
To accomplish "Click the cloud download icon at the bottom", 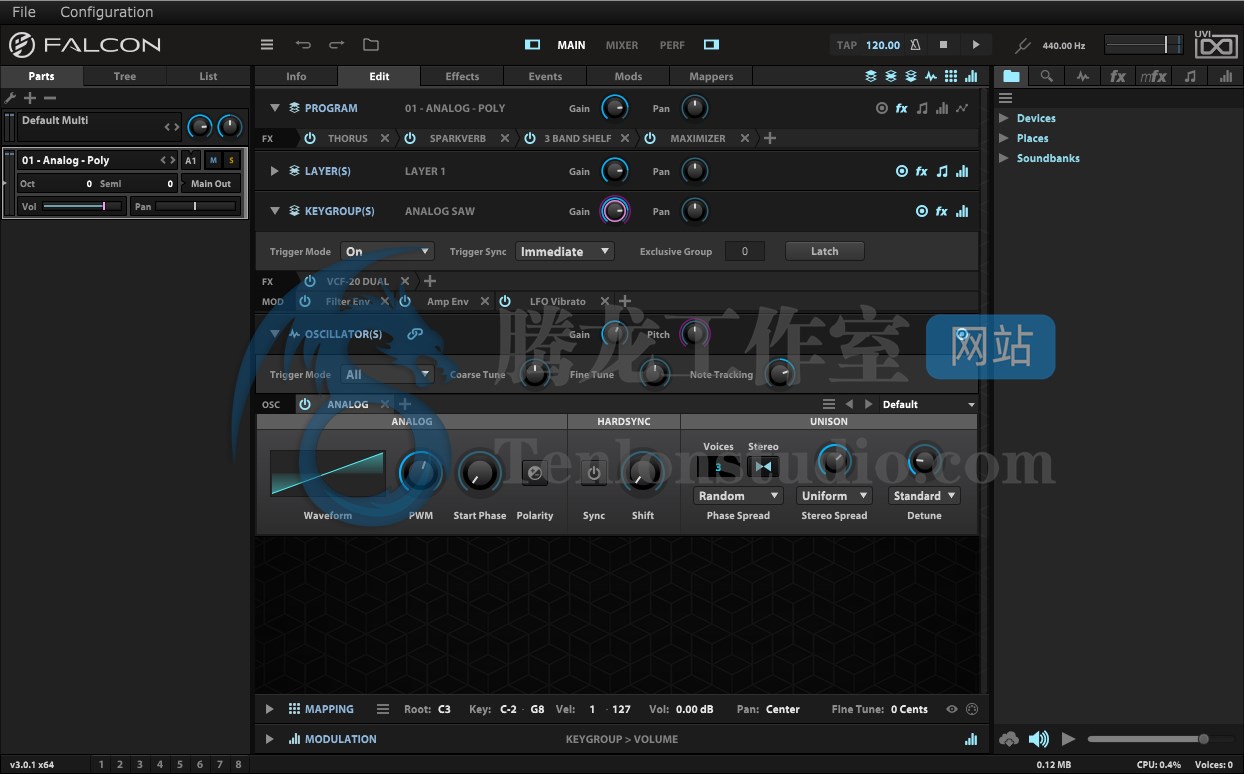I will coord(1009,739).
